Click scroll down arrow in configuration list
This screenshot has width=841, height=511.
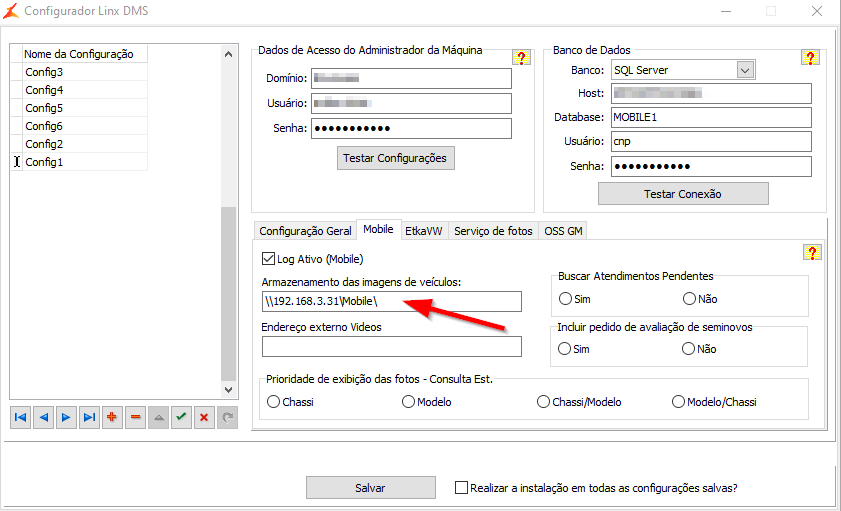(x=228, y=390)
